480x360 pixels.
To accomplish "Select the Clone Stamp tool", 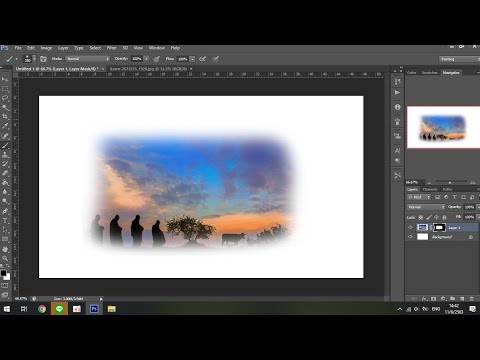I will pos(5,155).
